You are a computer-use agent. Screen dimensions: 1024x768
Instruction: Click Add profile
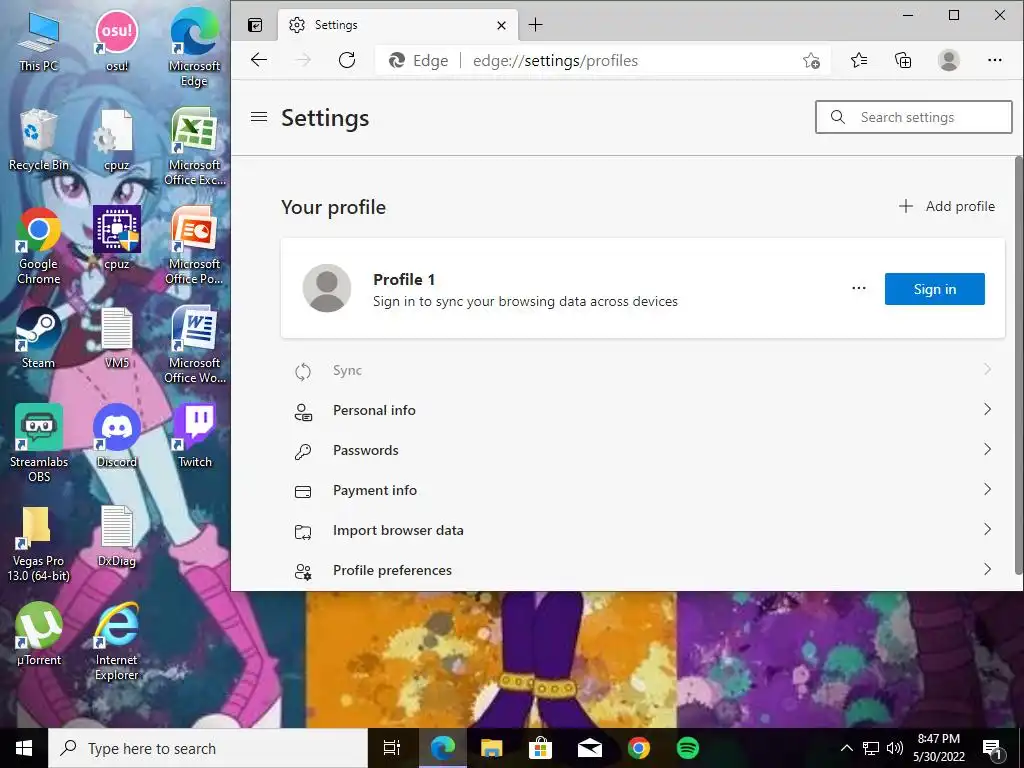pos(946,206)
